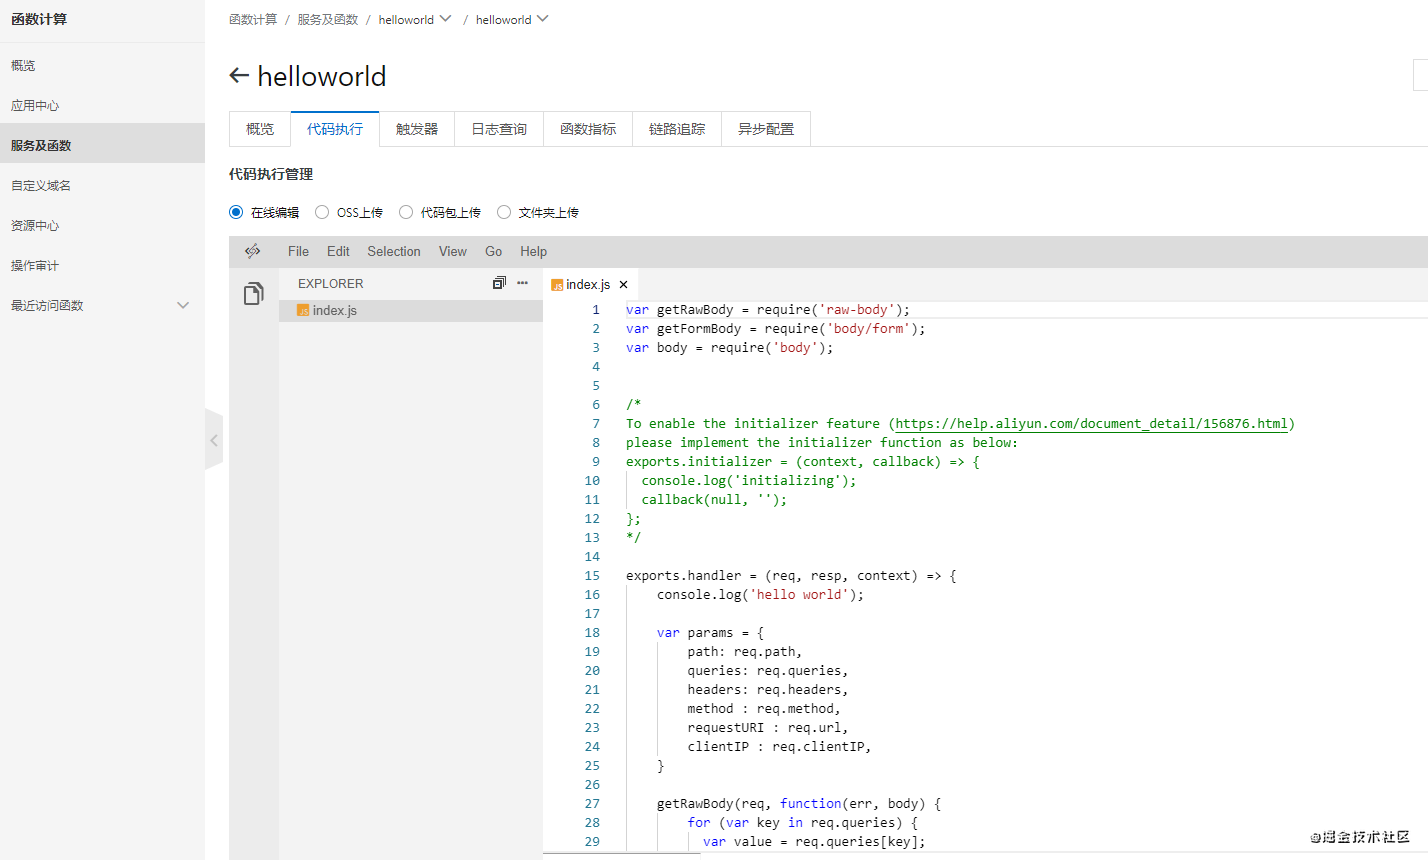Open 应用中心 in the left sidebar
Viewport: 1428px width, 860px height.
point(102,105)
